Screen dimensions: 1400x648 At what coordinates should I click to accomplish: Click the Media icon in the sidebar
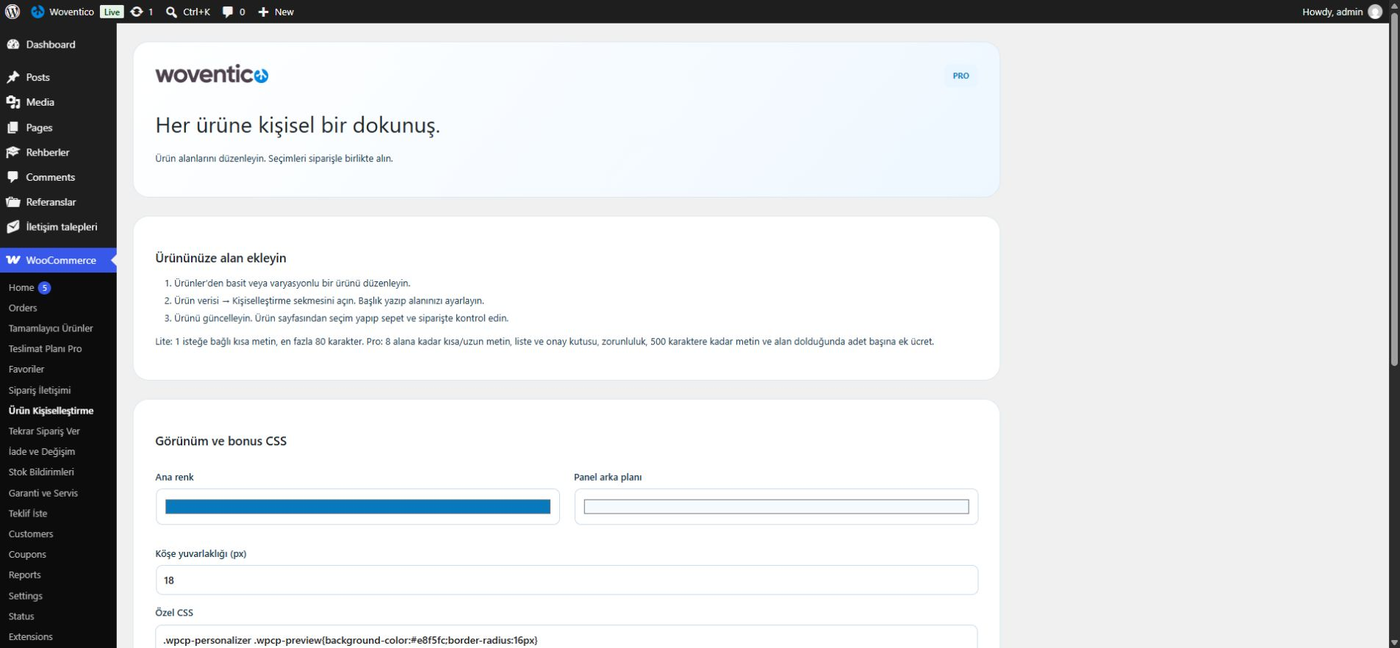(x=13, y=102)
